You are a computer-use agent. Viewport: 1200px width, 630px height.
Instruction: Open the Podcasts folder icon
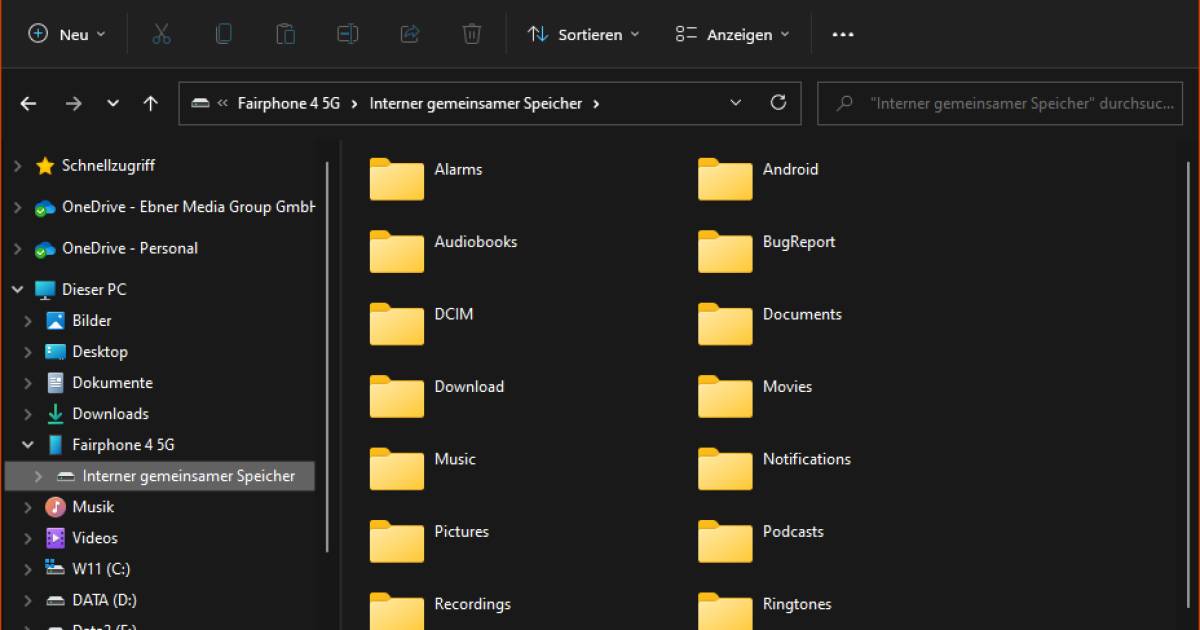click(x=725, y=540)
